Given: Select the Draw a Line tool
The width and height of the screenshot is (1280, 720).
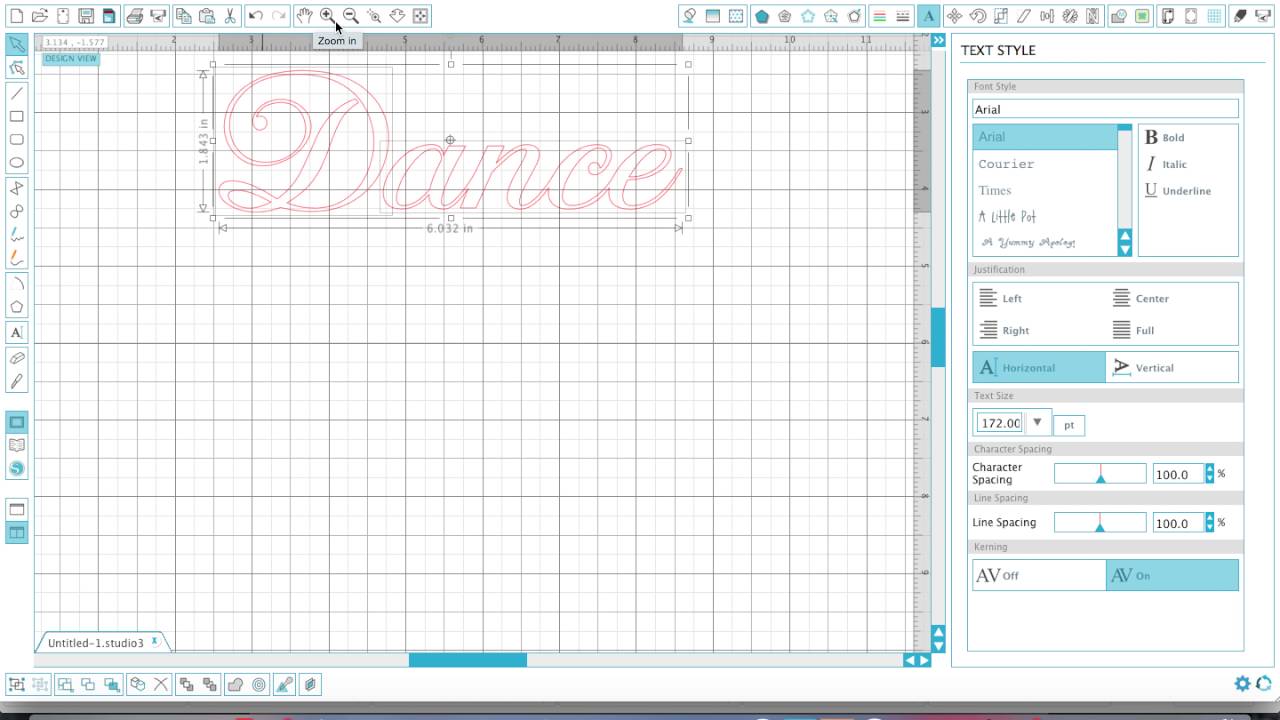Looking at the screenshot, I should click(17, 93).
